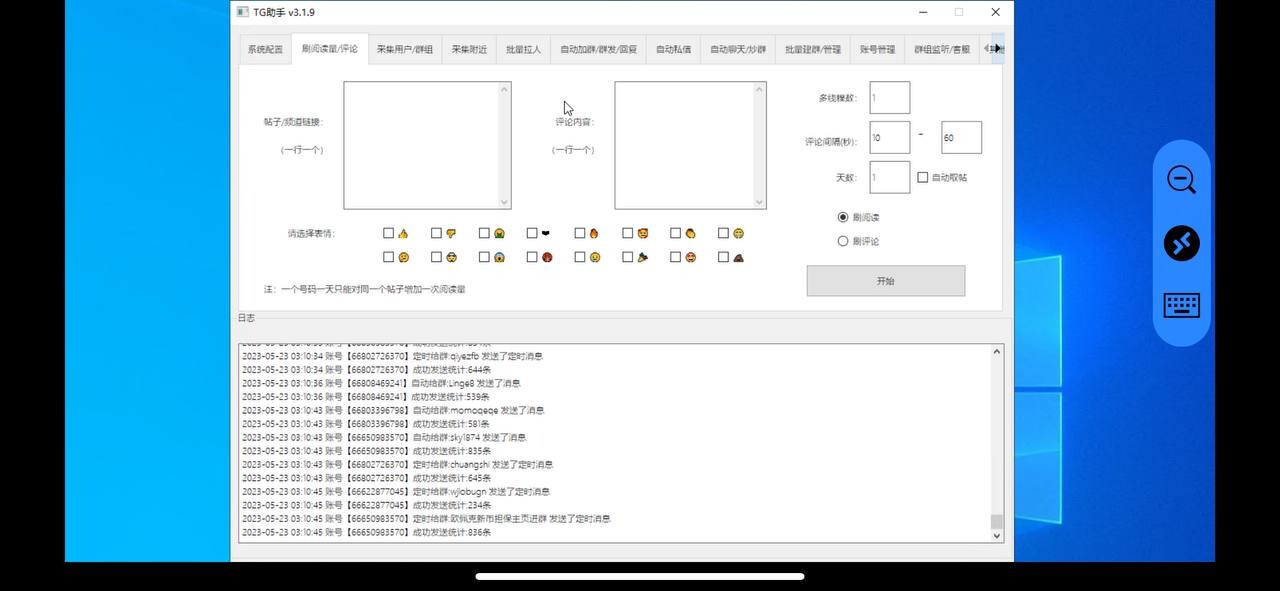Click the poop emoji icon
Screen dimensions: 1280x591
[x=740, y=257]
